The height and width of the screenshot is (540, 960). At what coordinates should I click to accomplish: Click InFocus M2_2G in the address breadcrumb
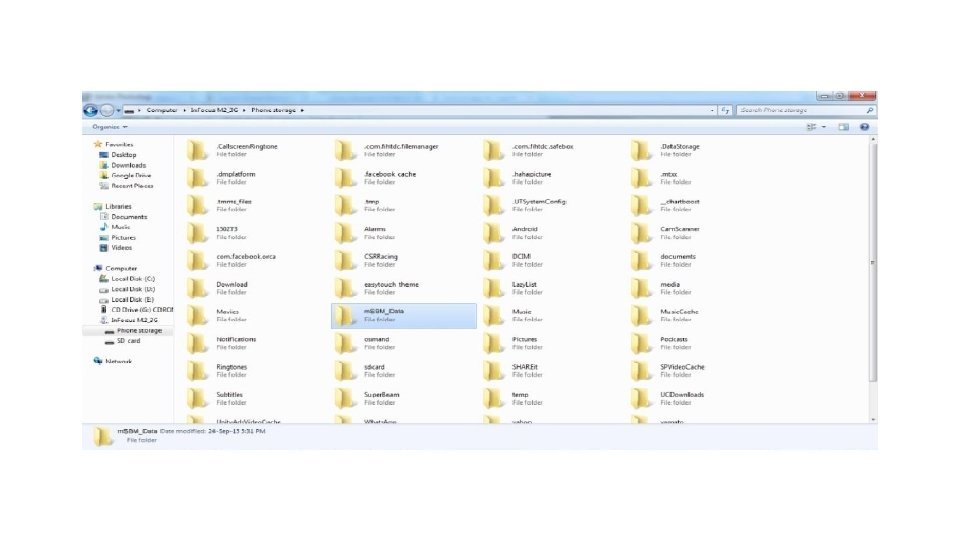click(x=214, y=110)
